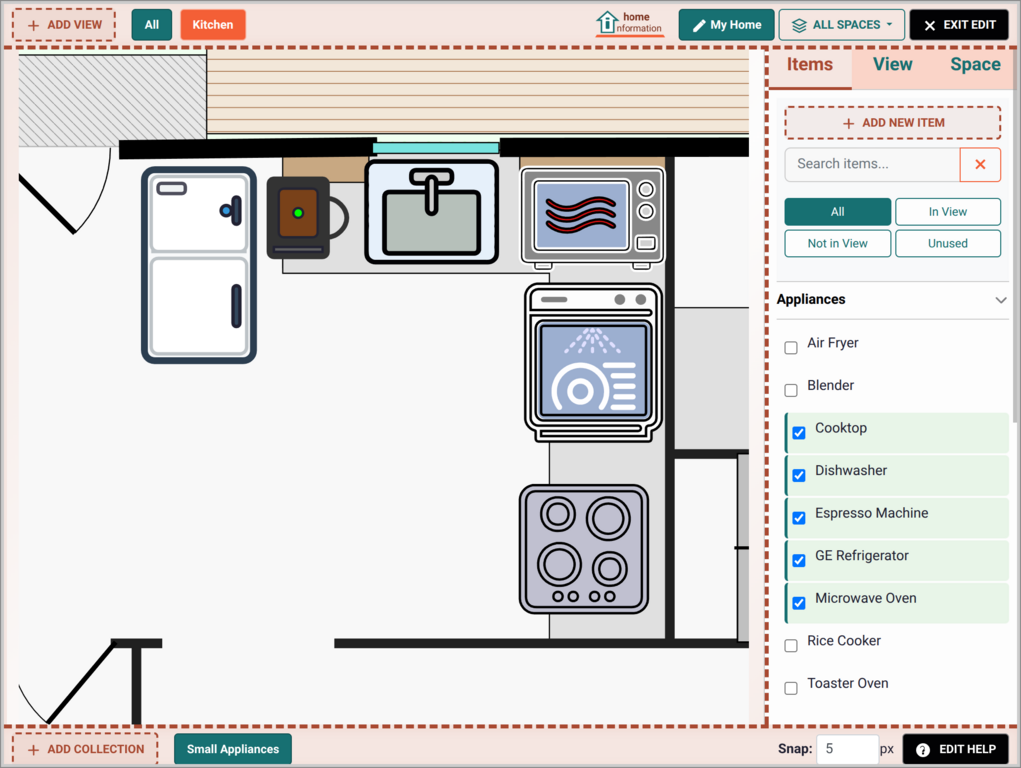The height and width of the screenshot is (768, 1021).
Task: Filter items by All
Action: (x=837, y=212)
